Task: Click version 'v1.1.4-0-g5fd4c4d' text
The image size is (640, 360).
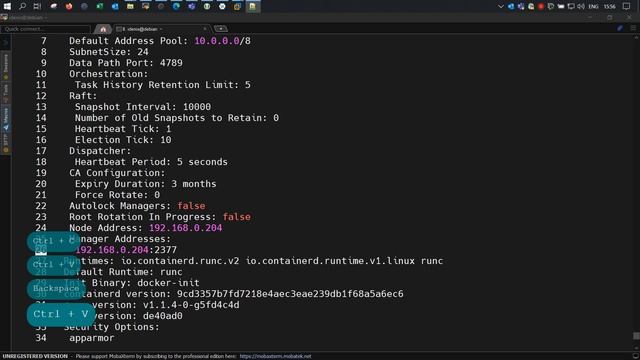Action: (x=191, y=305)
